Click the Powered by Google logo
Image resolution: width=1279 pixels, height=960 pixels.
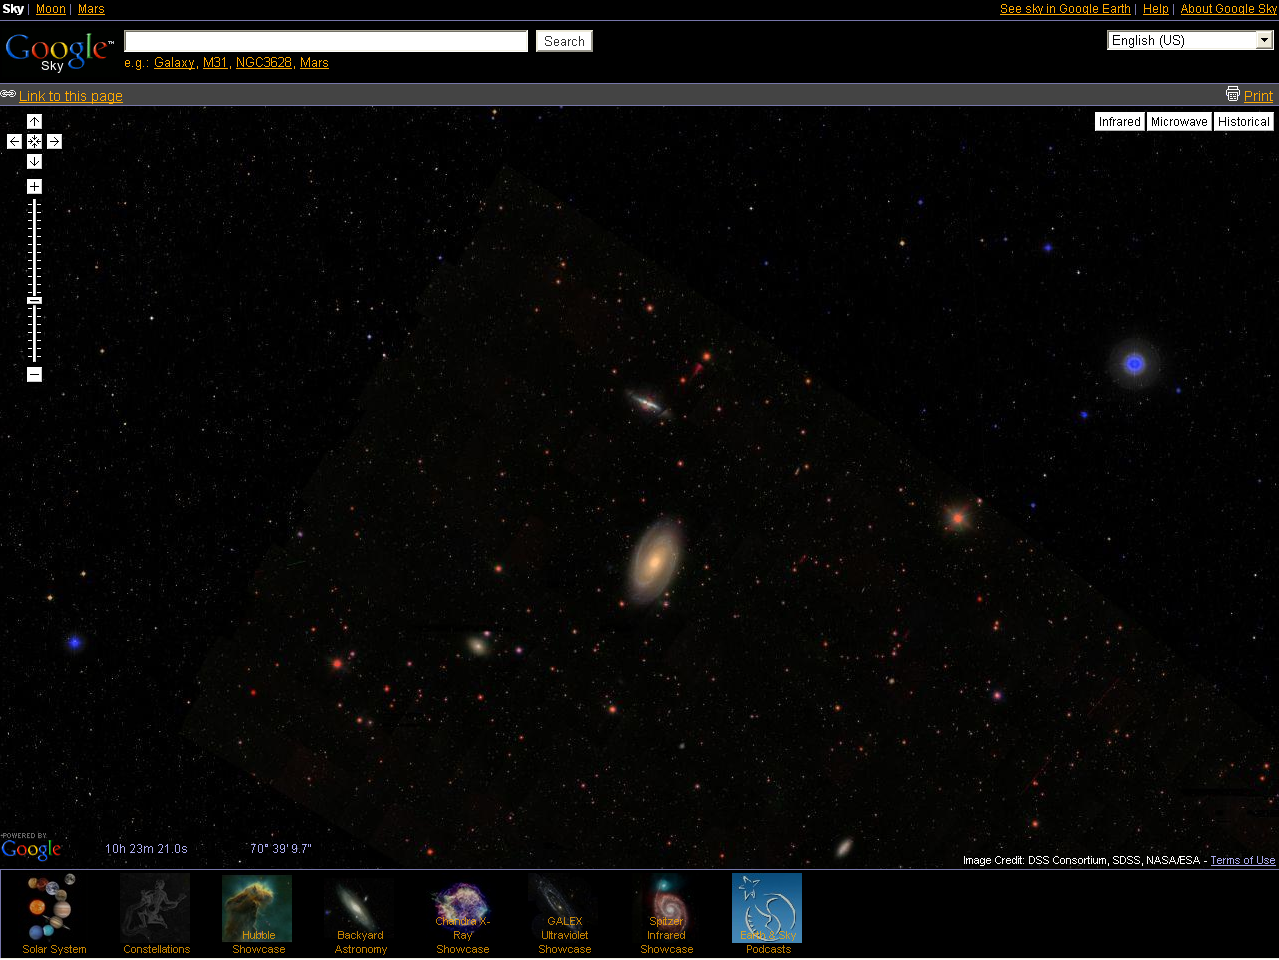[x=31, y=847]
